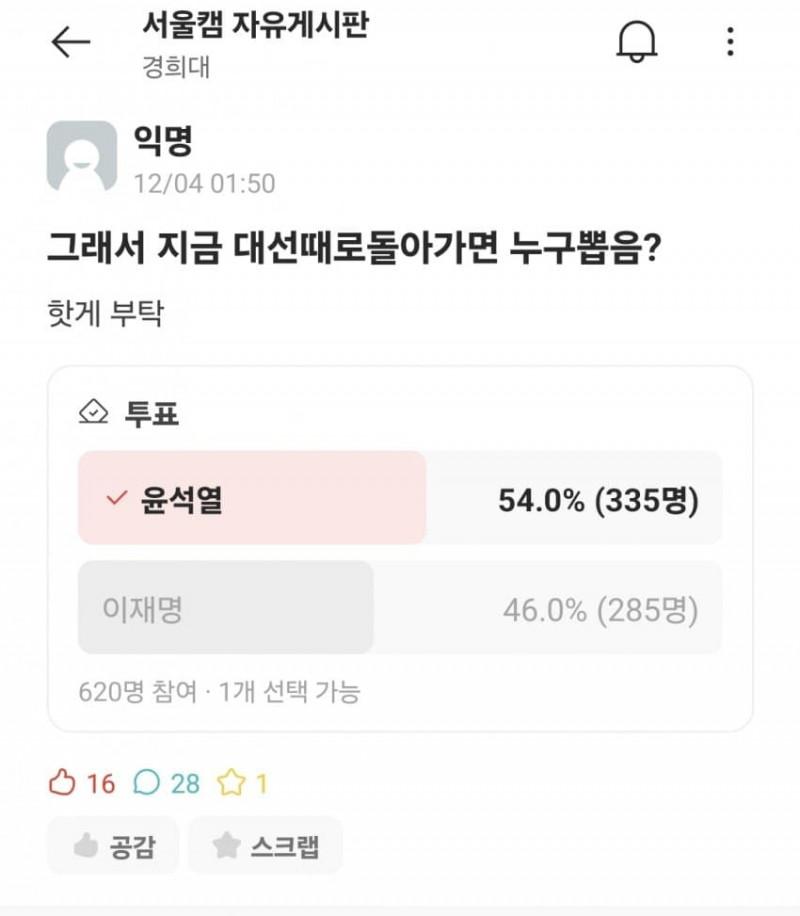This screenshot has width=800, height=916.
Task: Tap the 경희대 subtitle text
Action: coord(176,68)
